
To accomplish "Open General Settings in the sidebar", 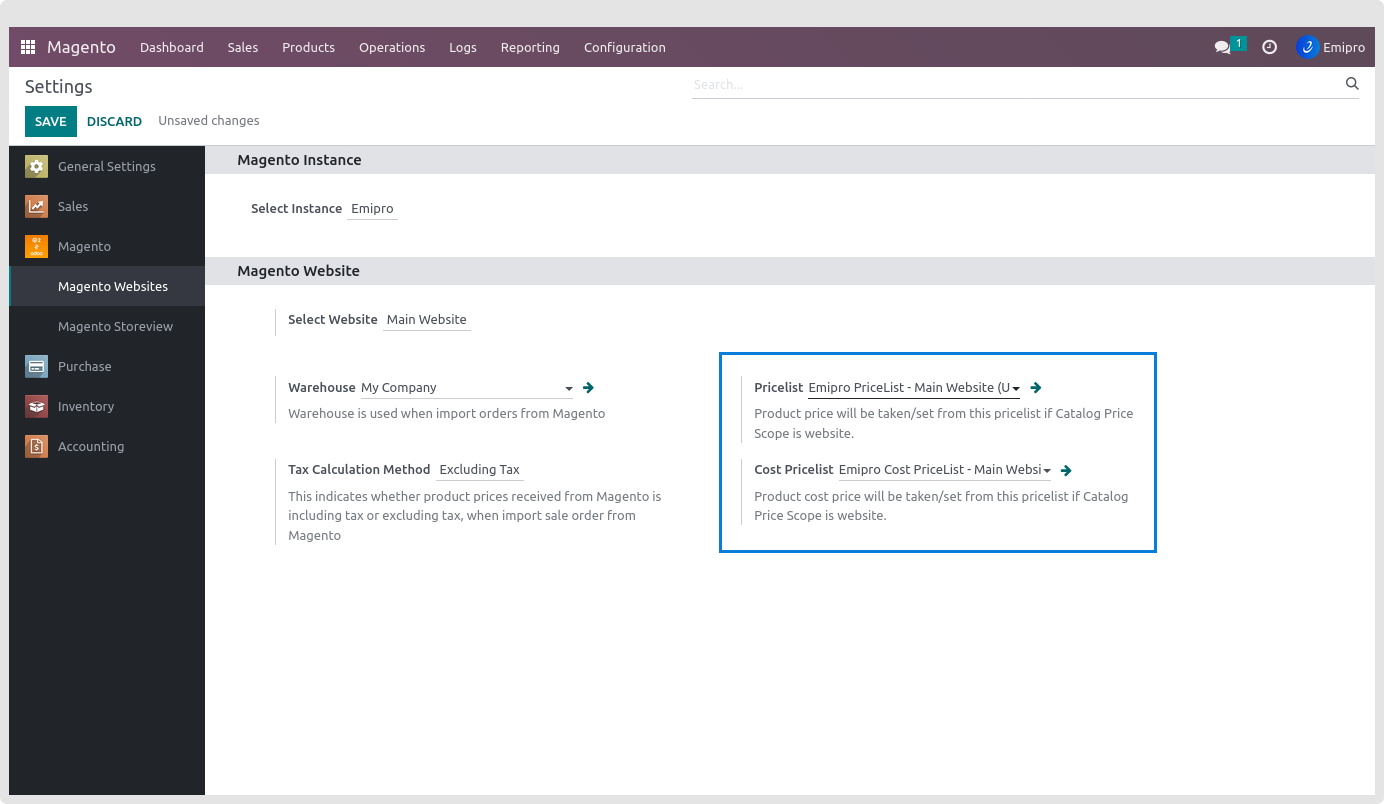I will pos(106,166).
